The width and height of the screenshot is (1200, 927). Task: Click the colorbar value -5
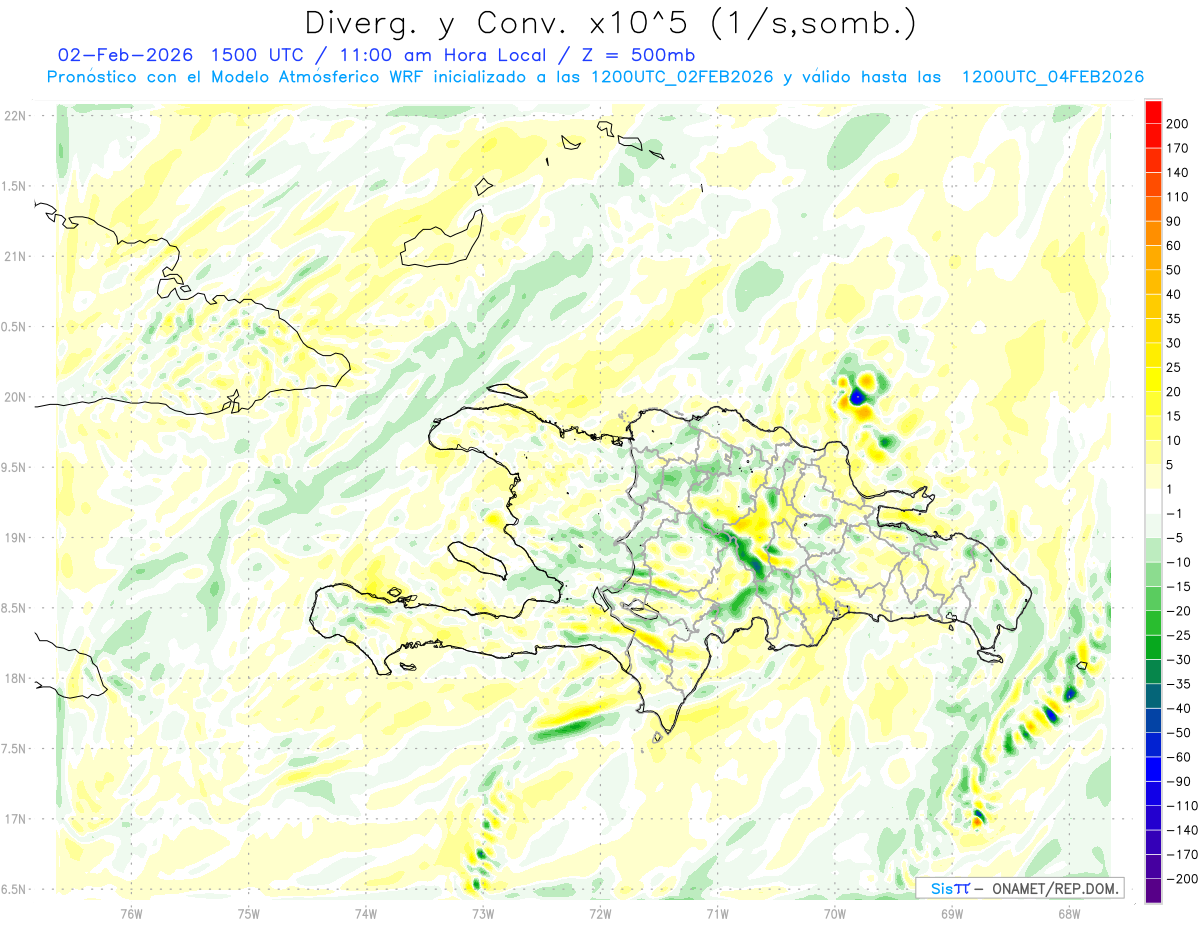[x=1176, y=538]
